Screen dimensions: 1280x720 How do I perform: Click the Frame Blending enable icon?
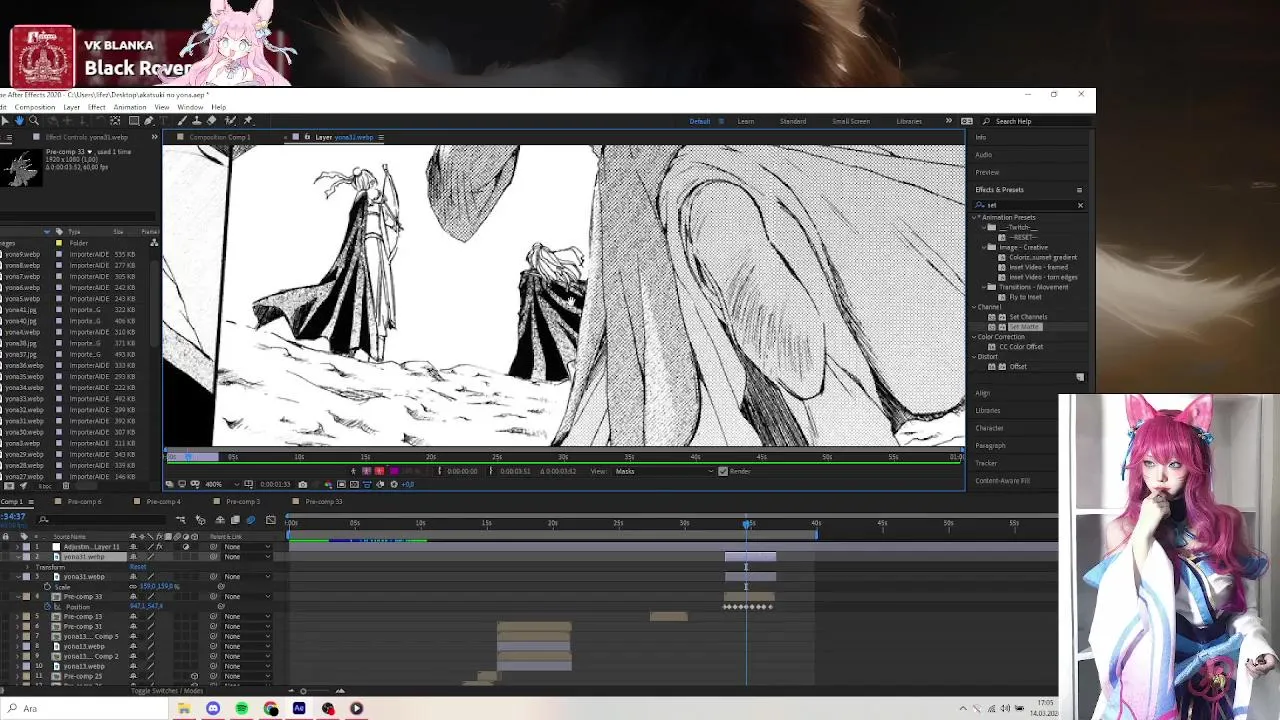pyautogui.click(x=235, y=520)
